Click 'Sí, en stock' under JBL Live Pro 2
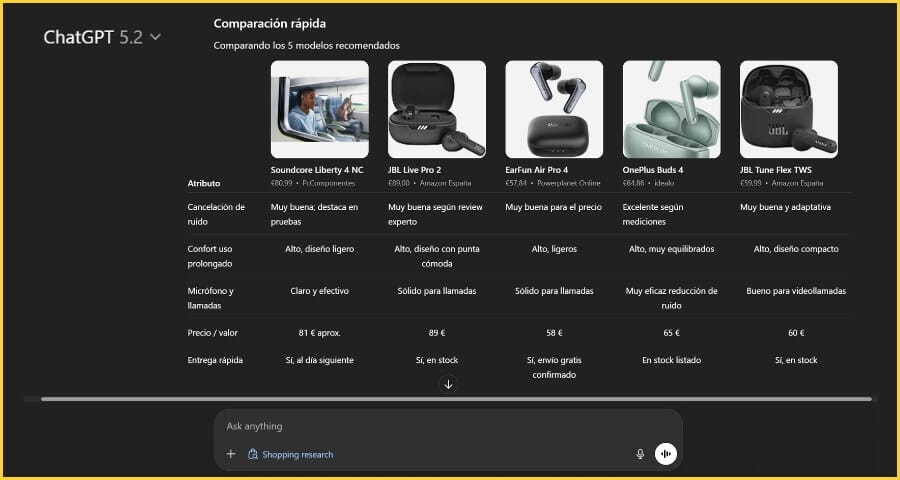The image size is (900, 480). (x=437, y=361)
